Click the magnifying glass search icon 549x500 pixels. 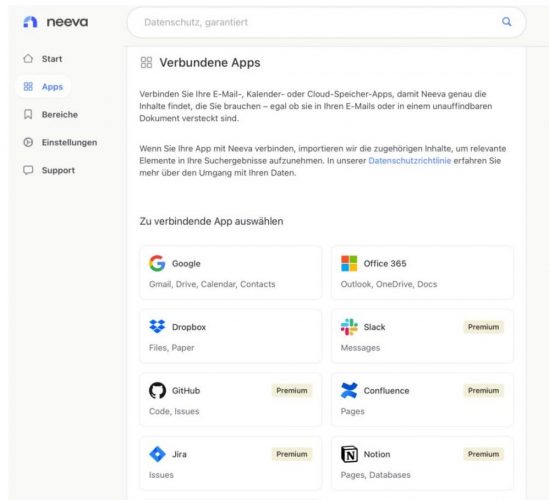click(x=507, y=22)
